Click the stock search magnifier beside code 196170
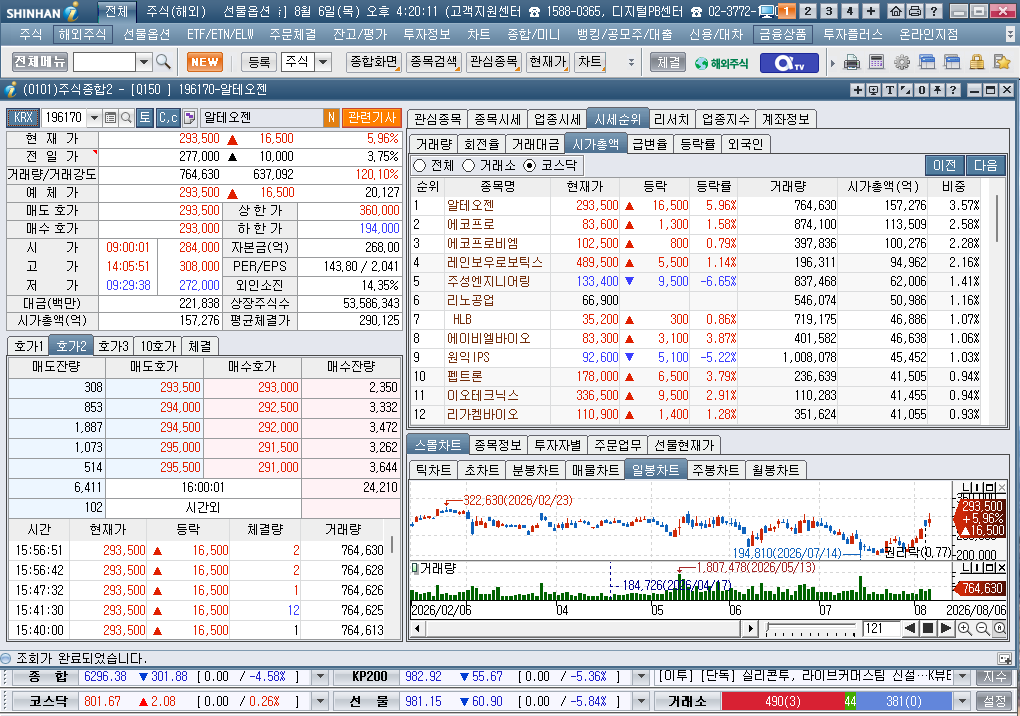Image resolution: width=1020 pixels, height=716 pixels. [126, 118]
